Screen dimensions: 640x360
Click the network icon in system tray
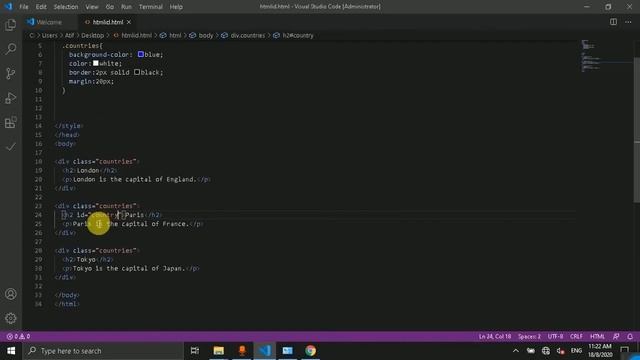pos(546,351)
